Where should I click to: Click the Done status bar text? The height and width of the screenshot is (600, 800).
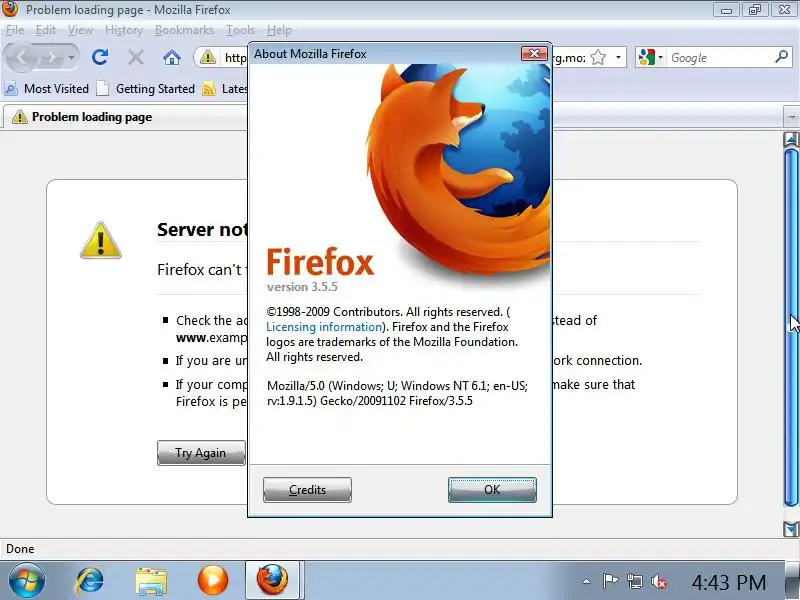tap(20, 549)
